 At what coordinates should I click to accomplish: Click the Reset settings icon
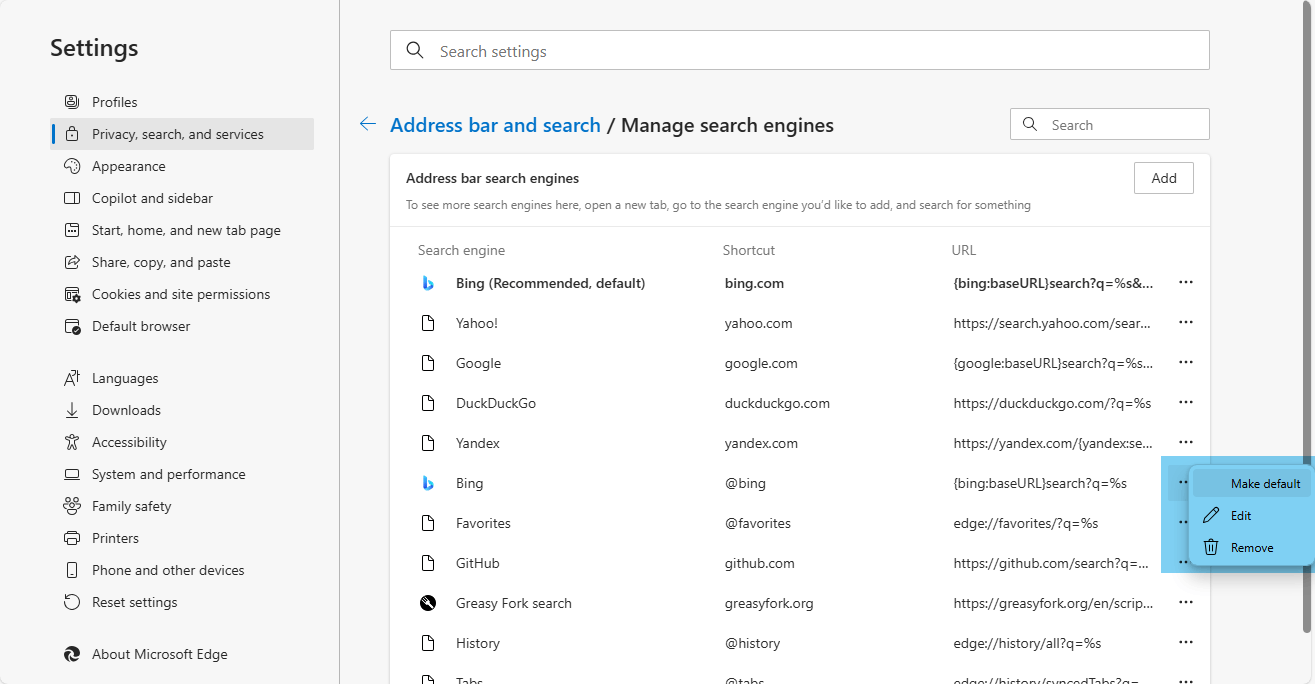point(71,602)
